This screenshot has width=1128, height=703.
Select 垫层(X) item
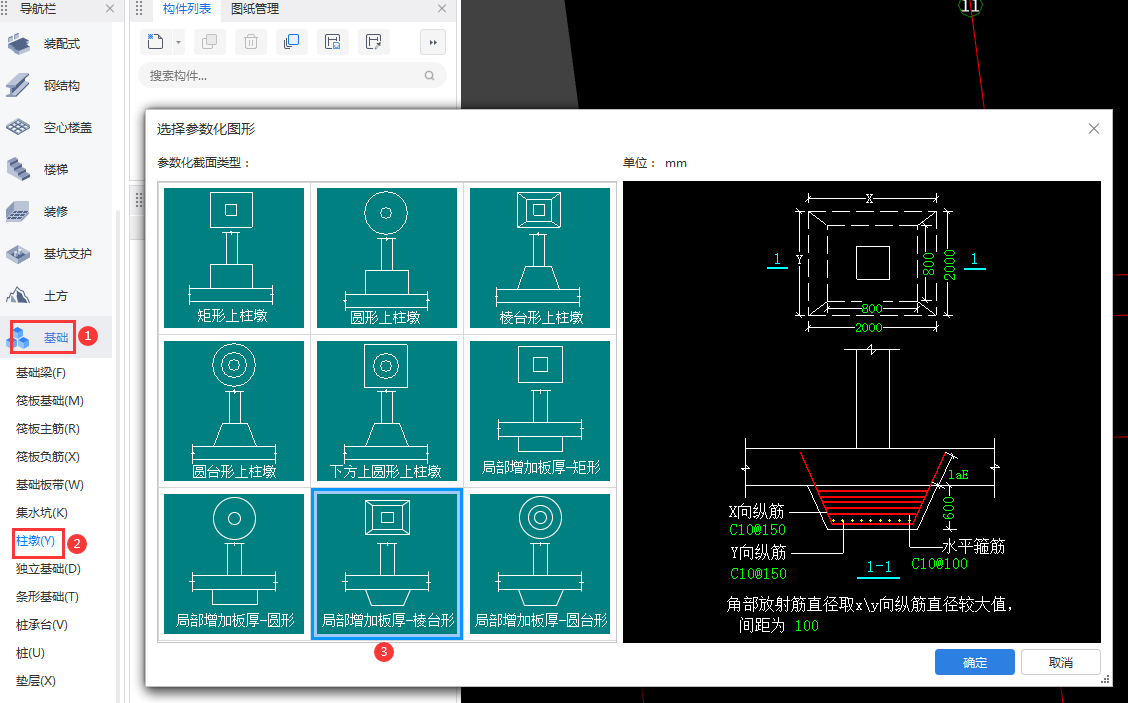(36, 681)
